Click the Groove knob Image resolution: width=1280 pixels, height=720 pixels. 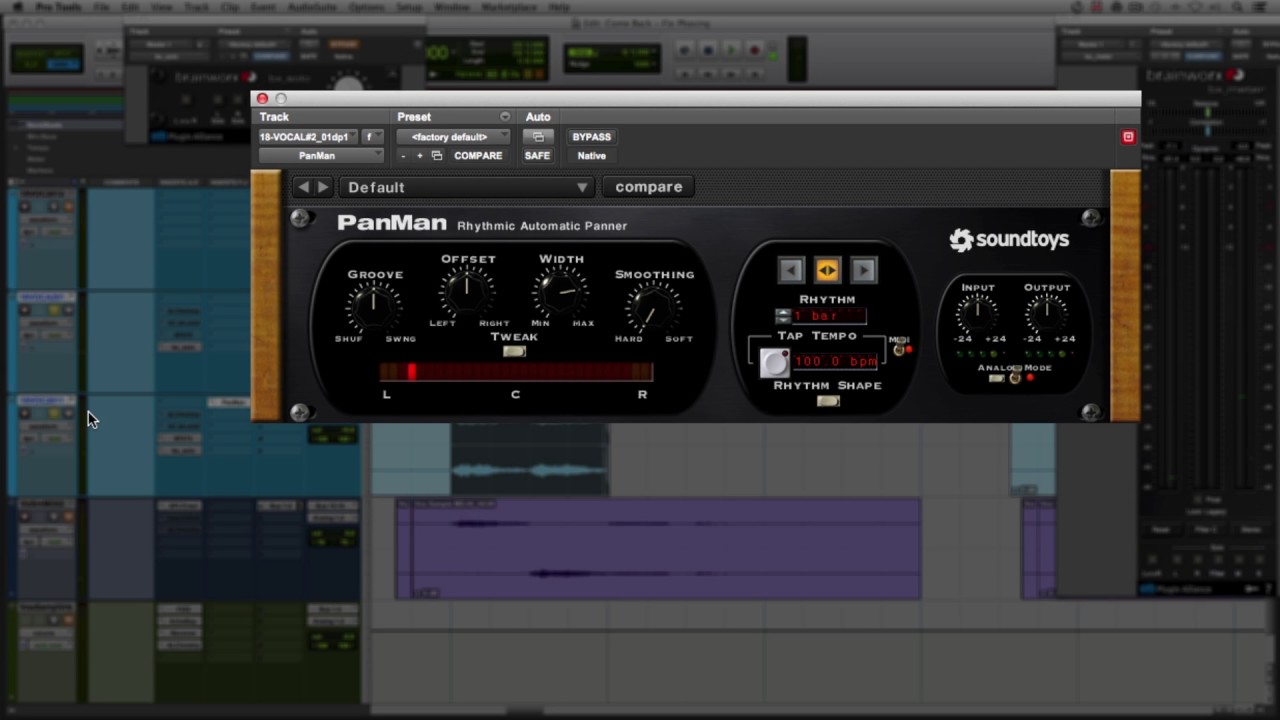pyautogui.click(x=374, y=307)
